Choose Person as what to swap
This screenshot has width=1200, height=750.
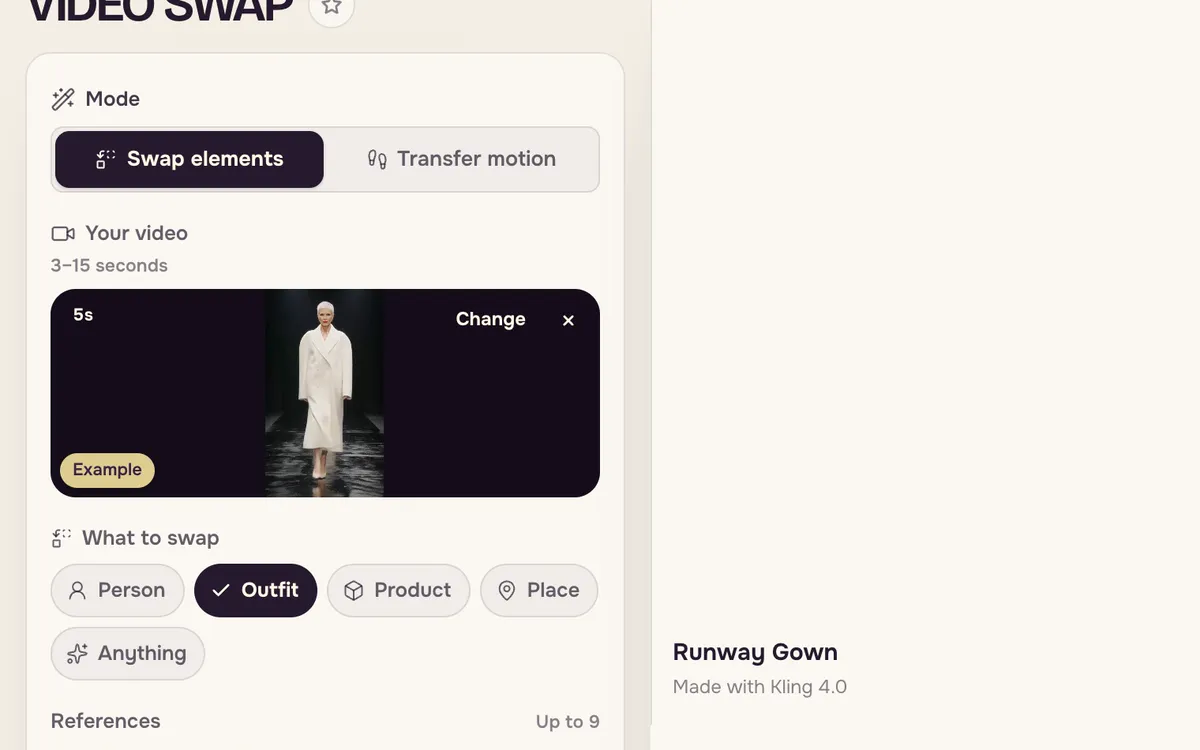pos(118,590)
